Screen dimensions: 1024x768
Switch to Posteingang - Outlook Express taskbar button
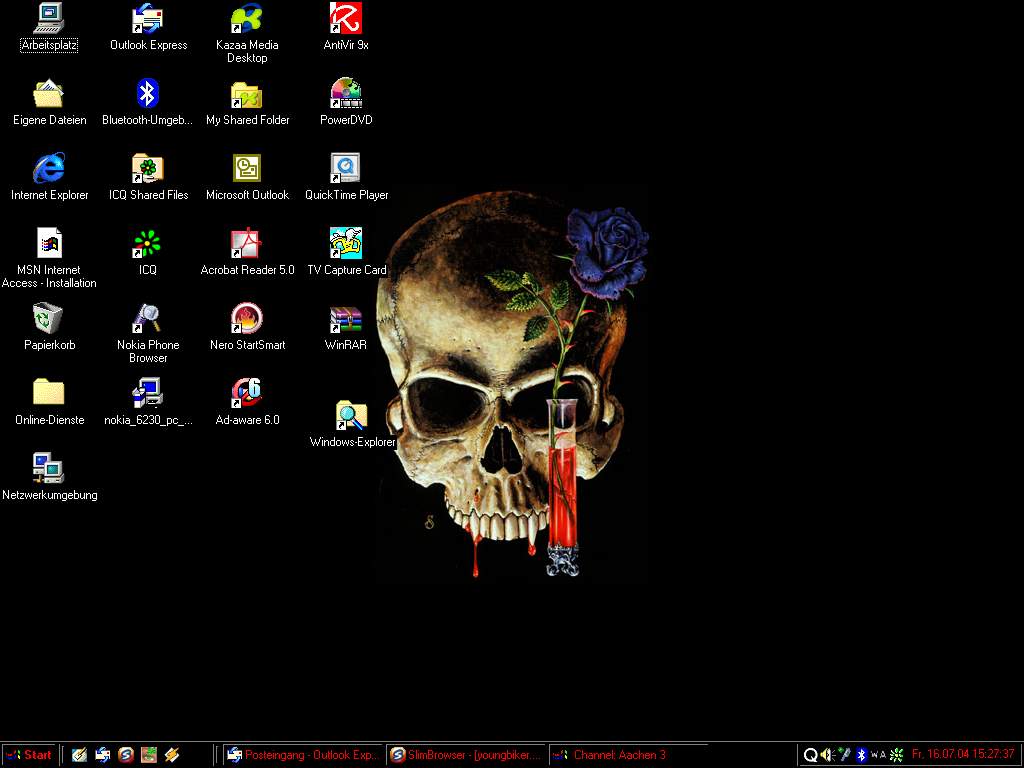(x=303, y=756)
